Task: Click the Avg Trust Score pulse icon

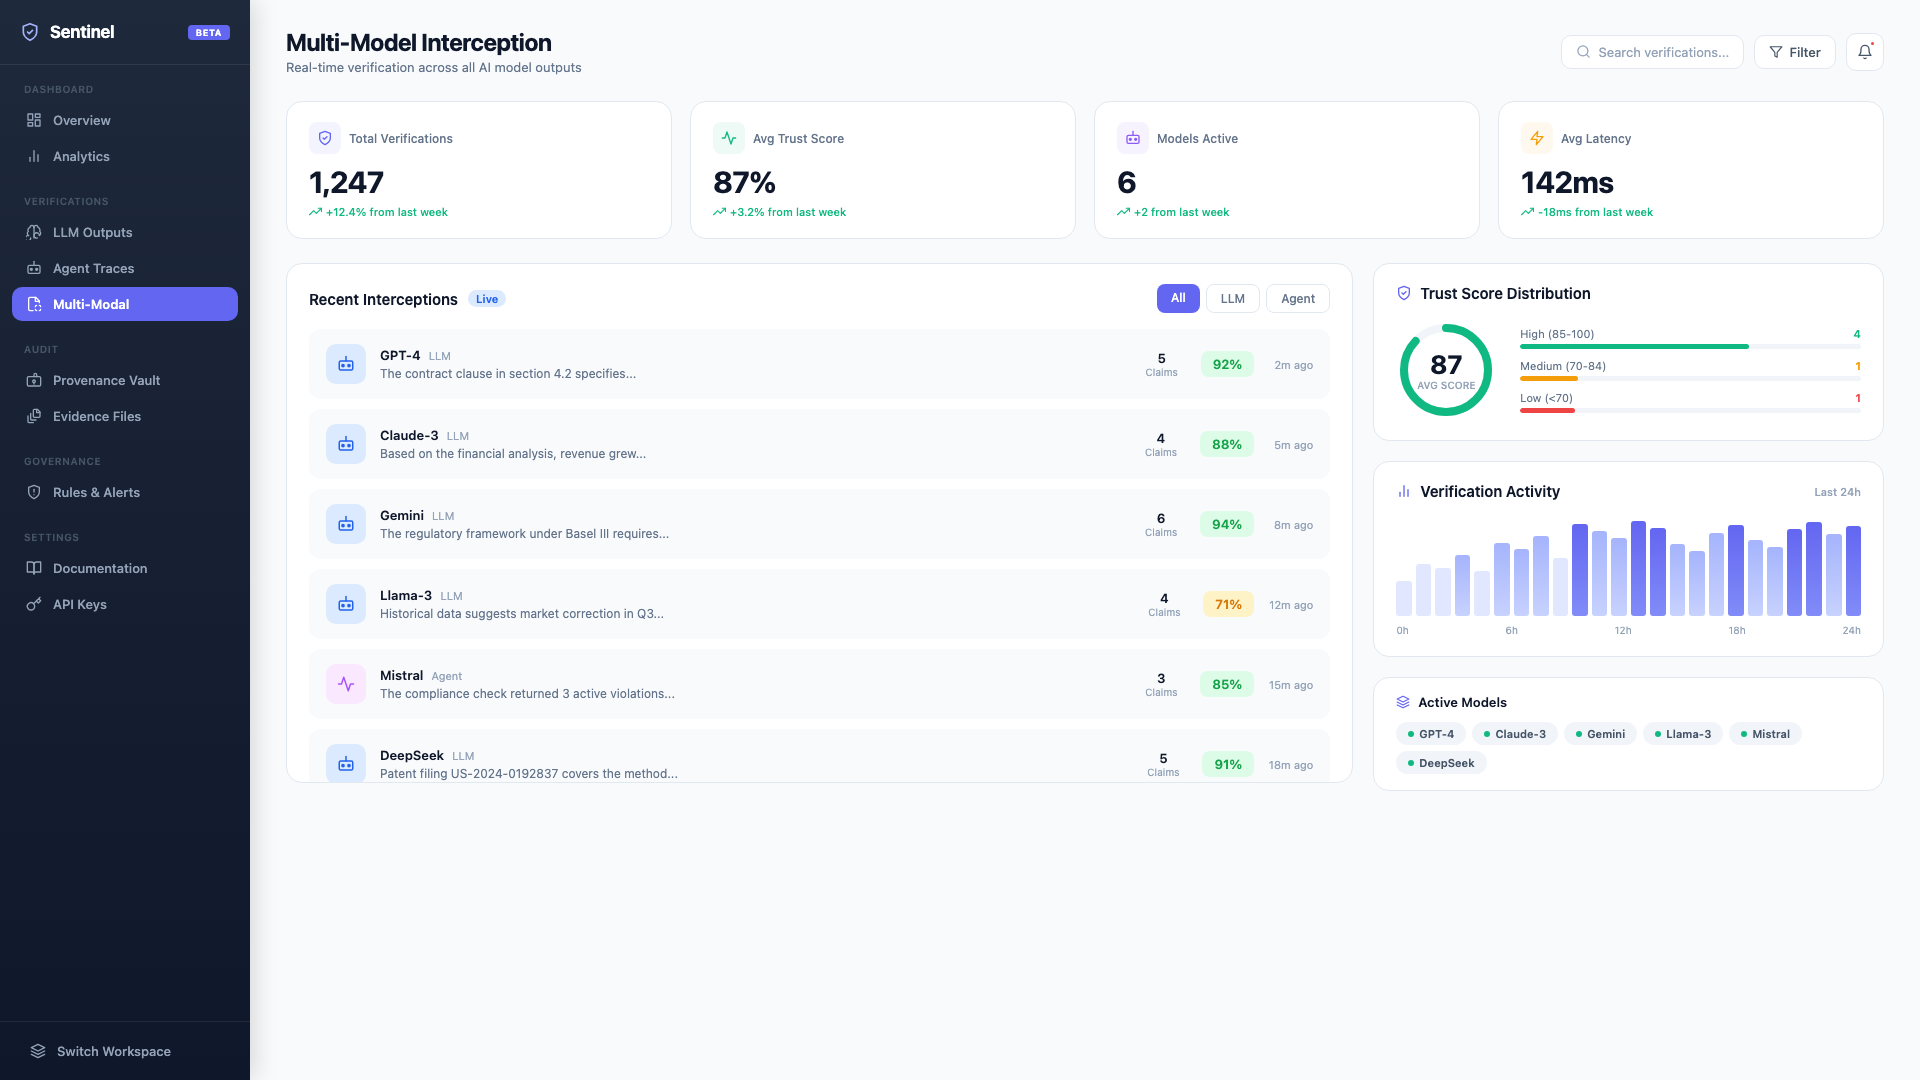Action: coord(729,138)
